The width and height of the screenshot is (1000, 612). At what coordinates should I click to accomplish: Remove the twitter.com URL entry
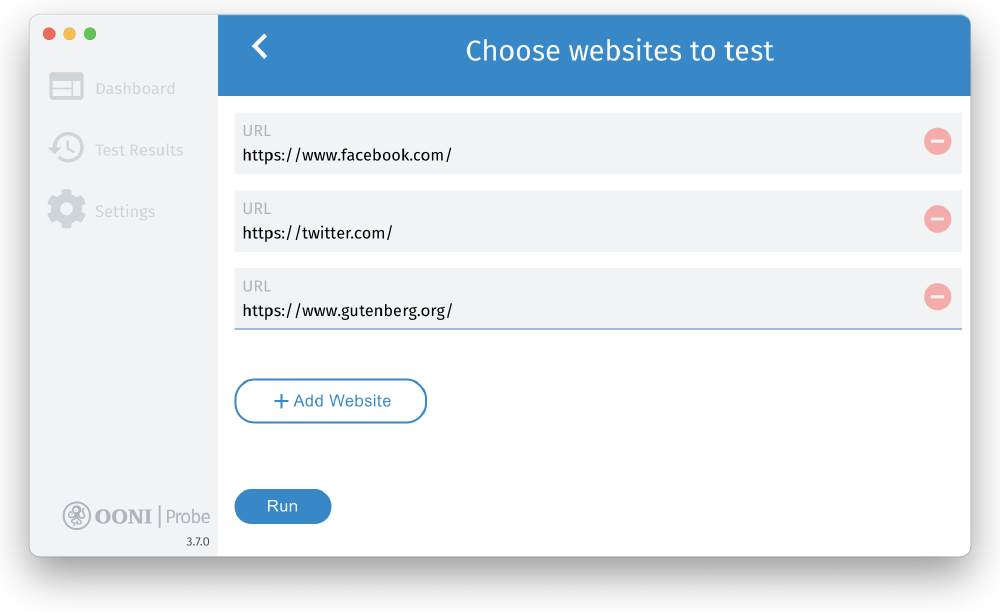(937, 219)
